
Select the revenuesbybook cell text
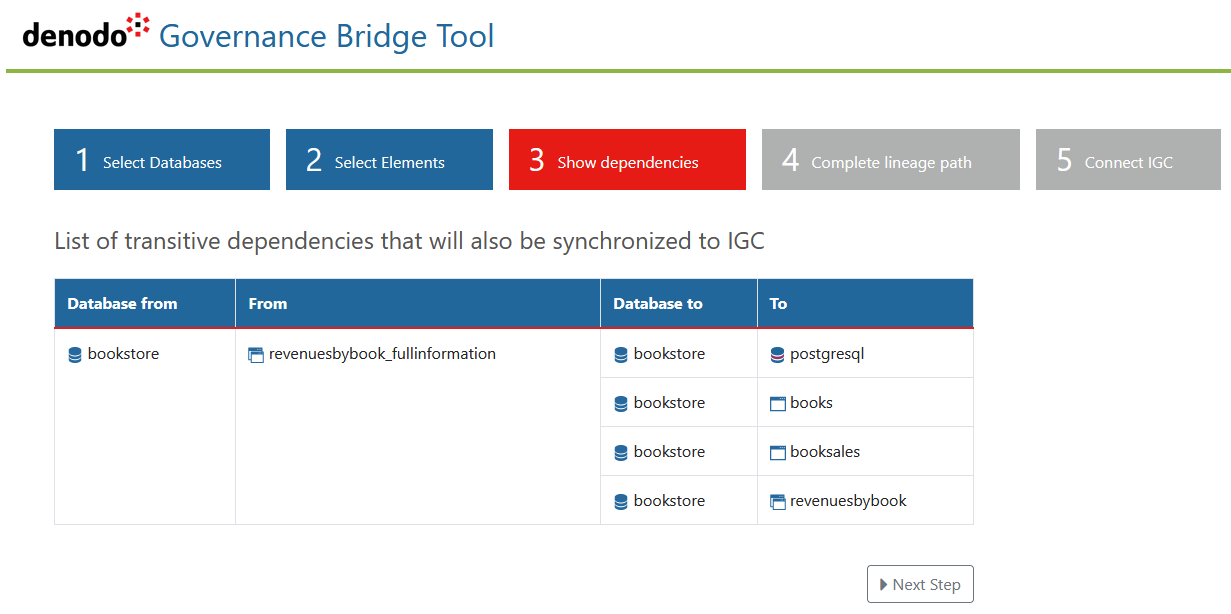848,501
